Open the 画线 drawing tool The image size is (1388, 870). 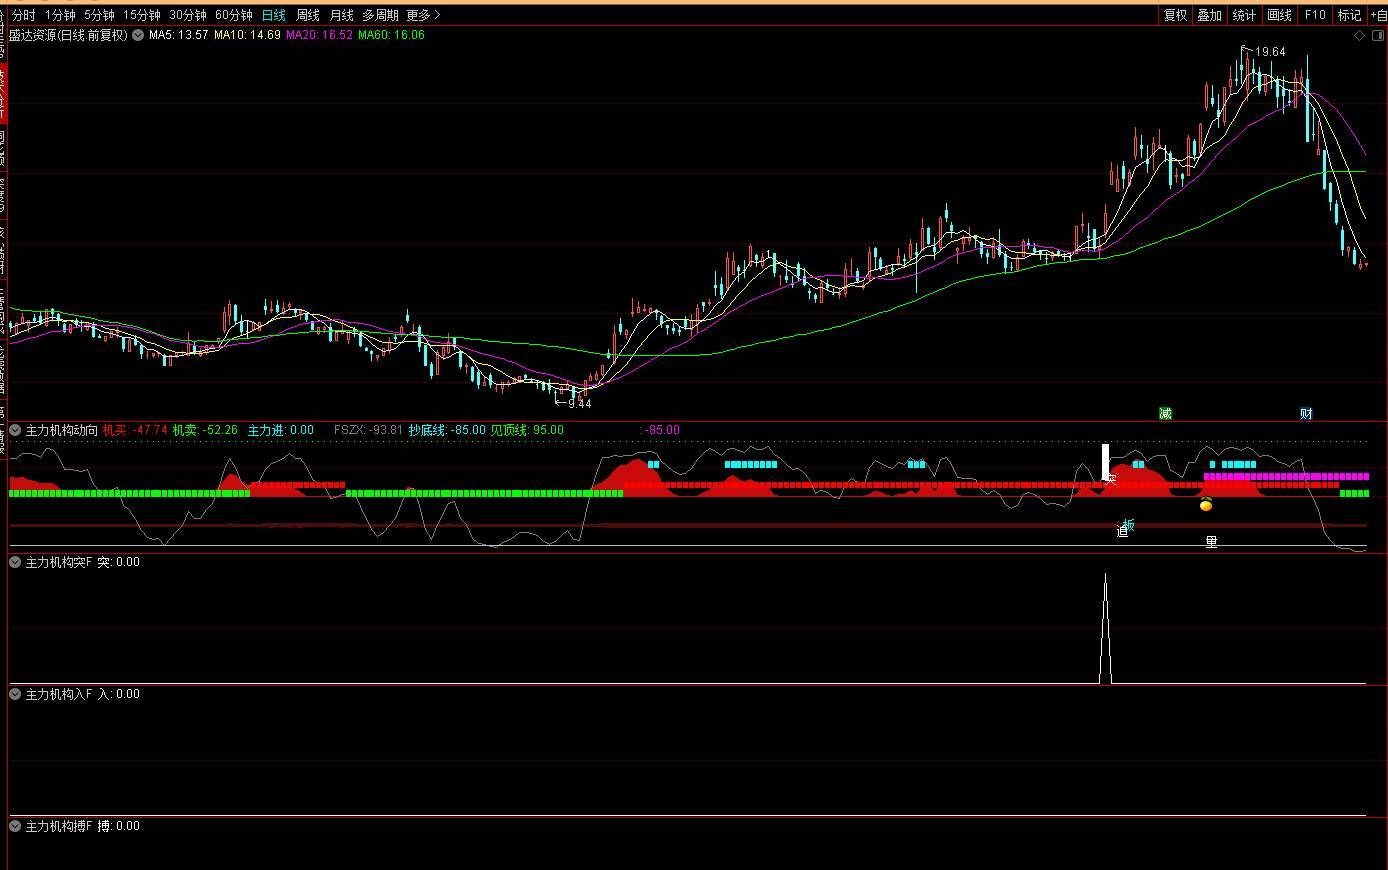[1279, 15]
